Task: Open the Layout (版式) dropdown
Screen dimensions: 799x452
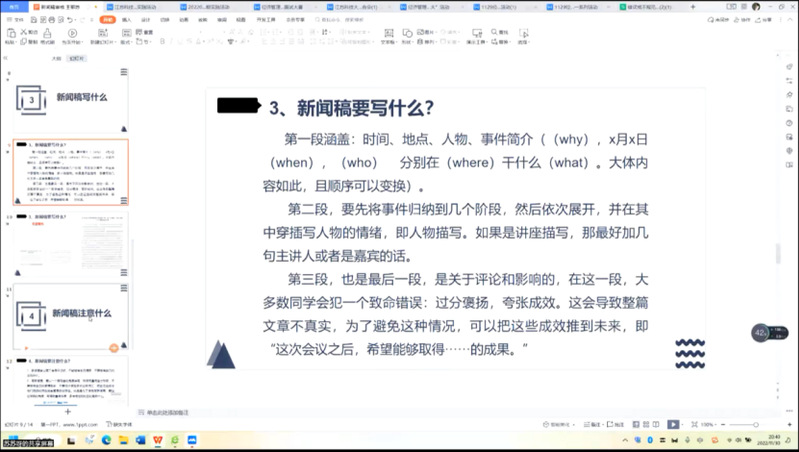Action: pyautogui.click(x=125, y=43)
